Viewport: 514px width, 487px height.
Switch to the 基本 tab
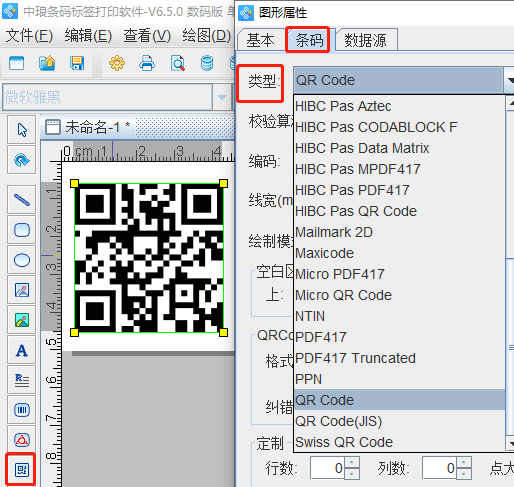[x=260, y=40]
